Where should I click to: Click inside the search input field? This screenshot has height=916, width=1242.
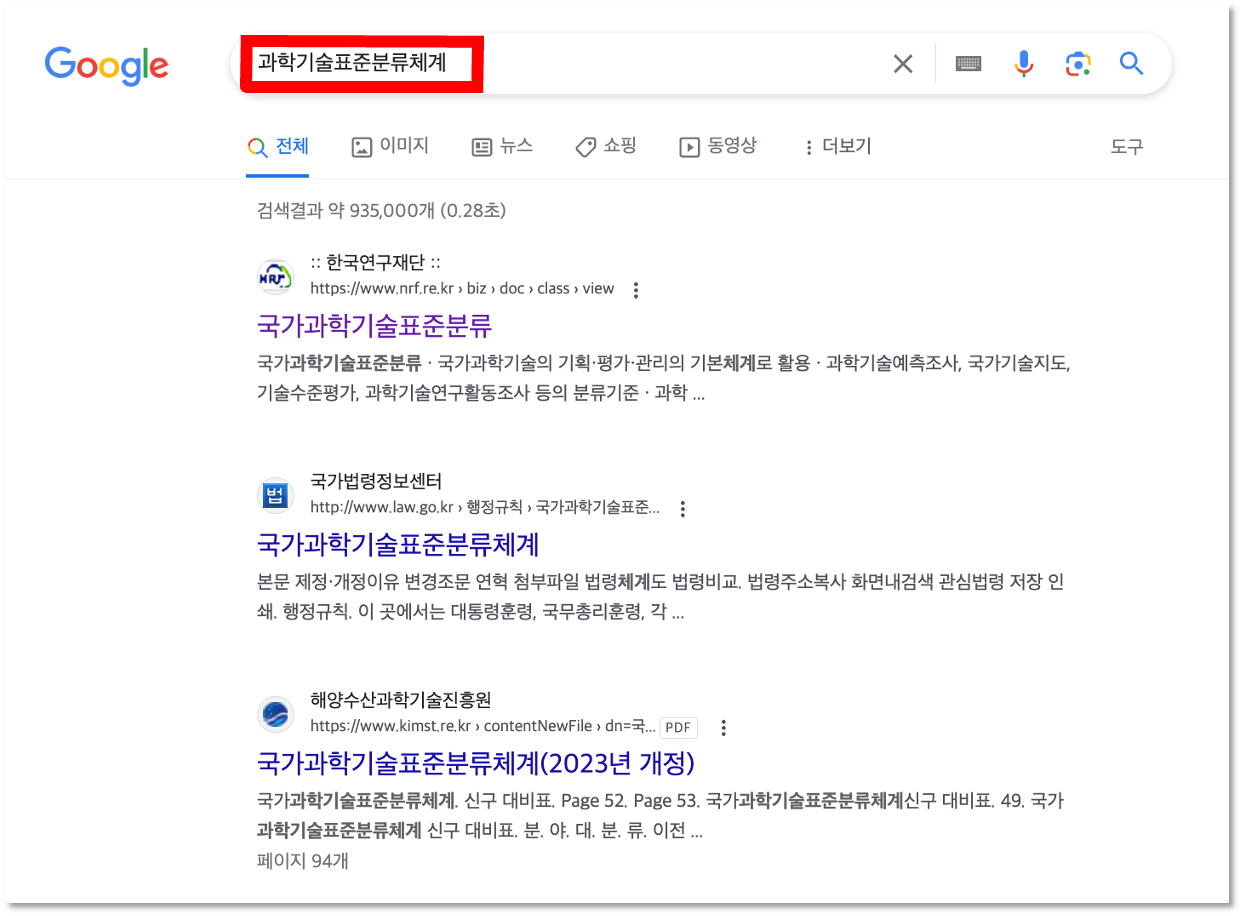(x=561, y=64)
